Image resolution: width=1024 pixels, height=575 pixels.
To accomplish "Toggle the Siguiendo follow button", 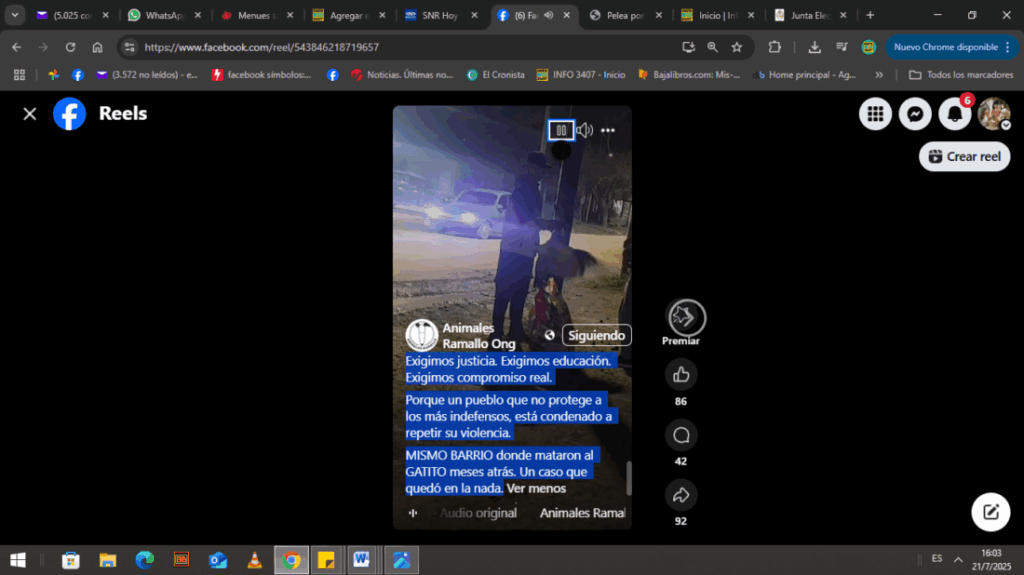I will tap(596, 335).
